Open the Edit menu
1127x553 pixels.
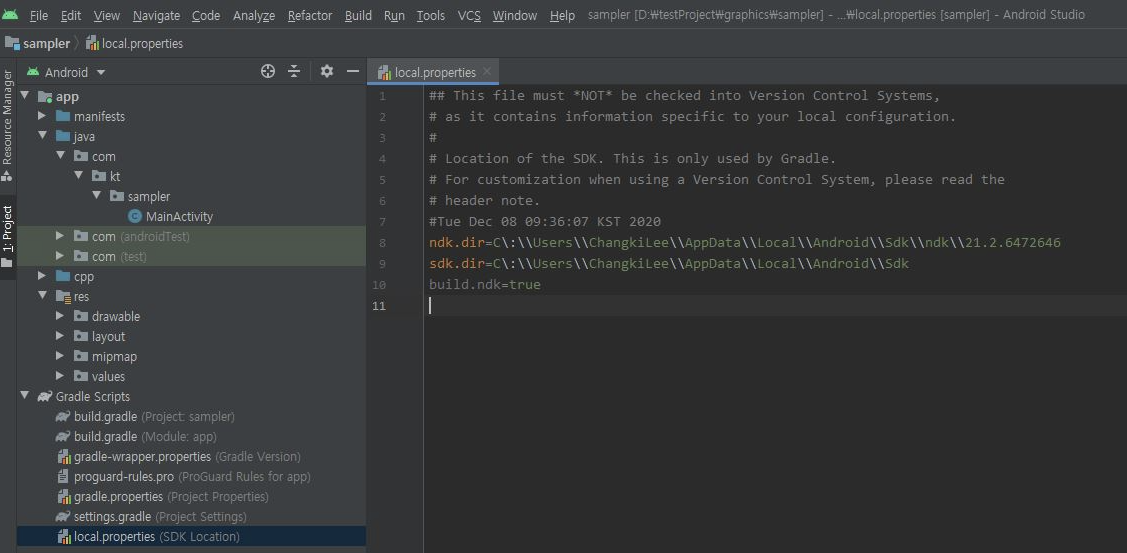70,15
